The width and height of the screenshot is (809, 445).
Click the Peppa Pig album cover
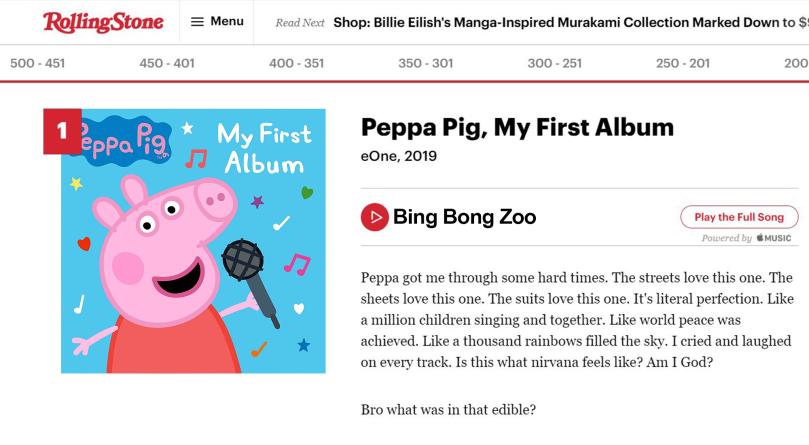(x=193, y=241)
